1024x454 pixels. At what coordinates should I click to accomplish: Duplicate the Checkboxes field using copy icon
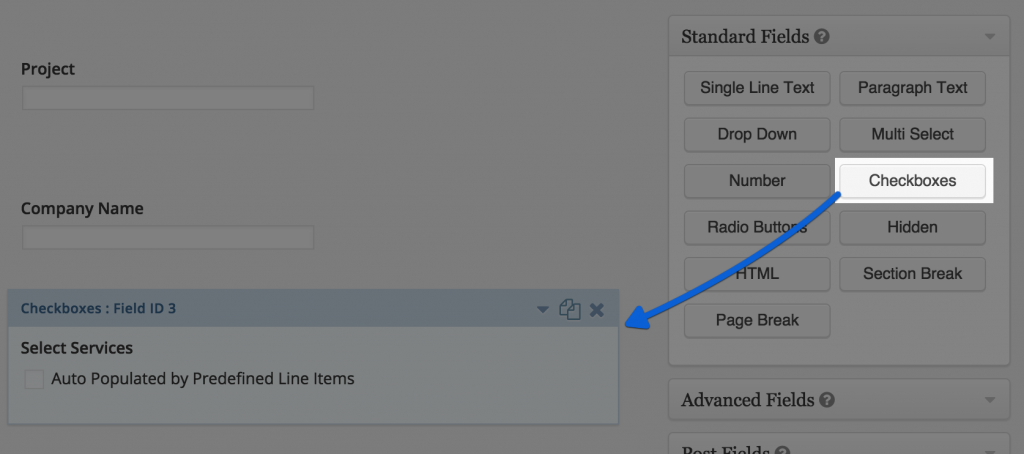tap(570, 309)
